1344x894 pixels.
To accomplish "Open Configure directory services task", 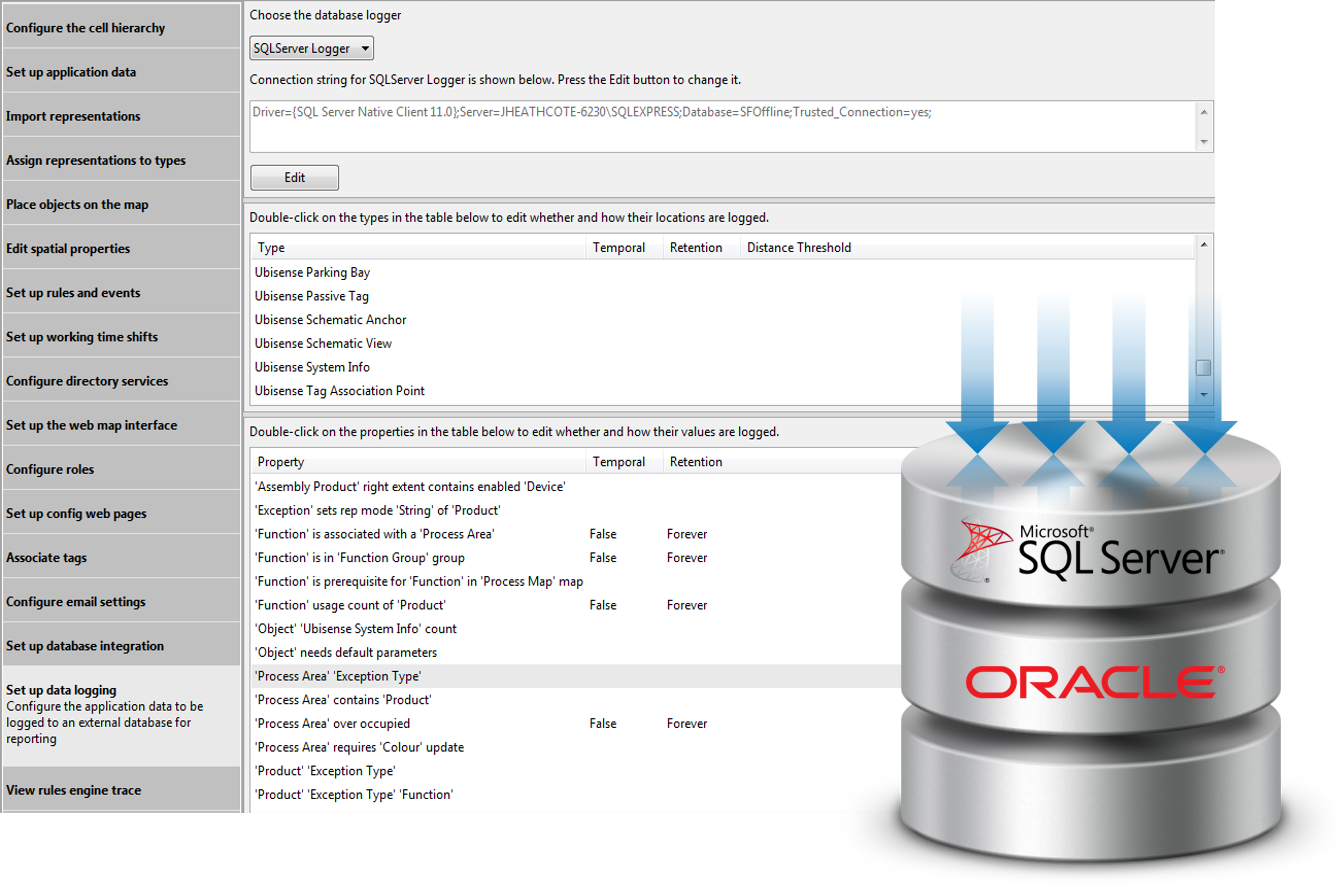I will [x=121, y=381].
